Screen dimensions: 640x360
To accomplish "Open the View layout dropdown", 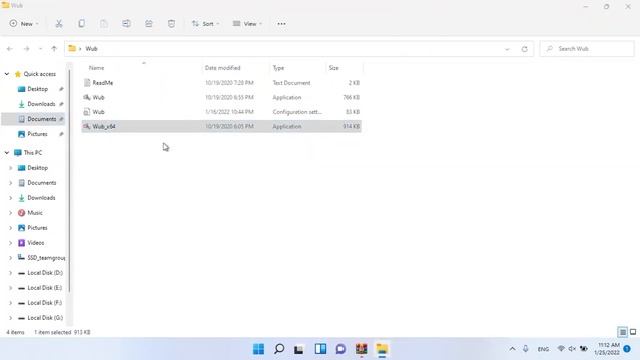I will (x=247, y=24).
